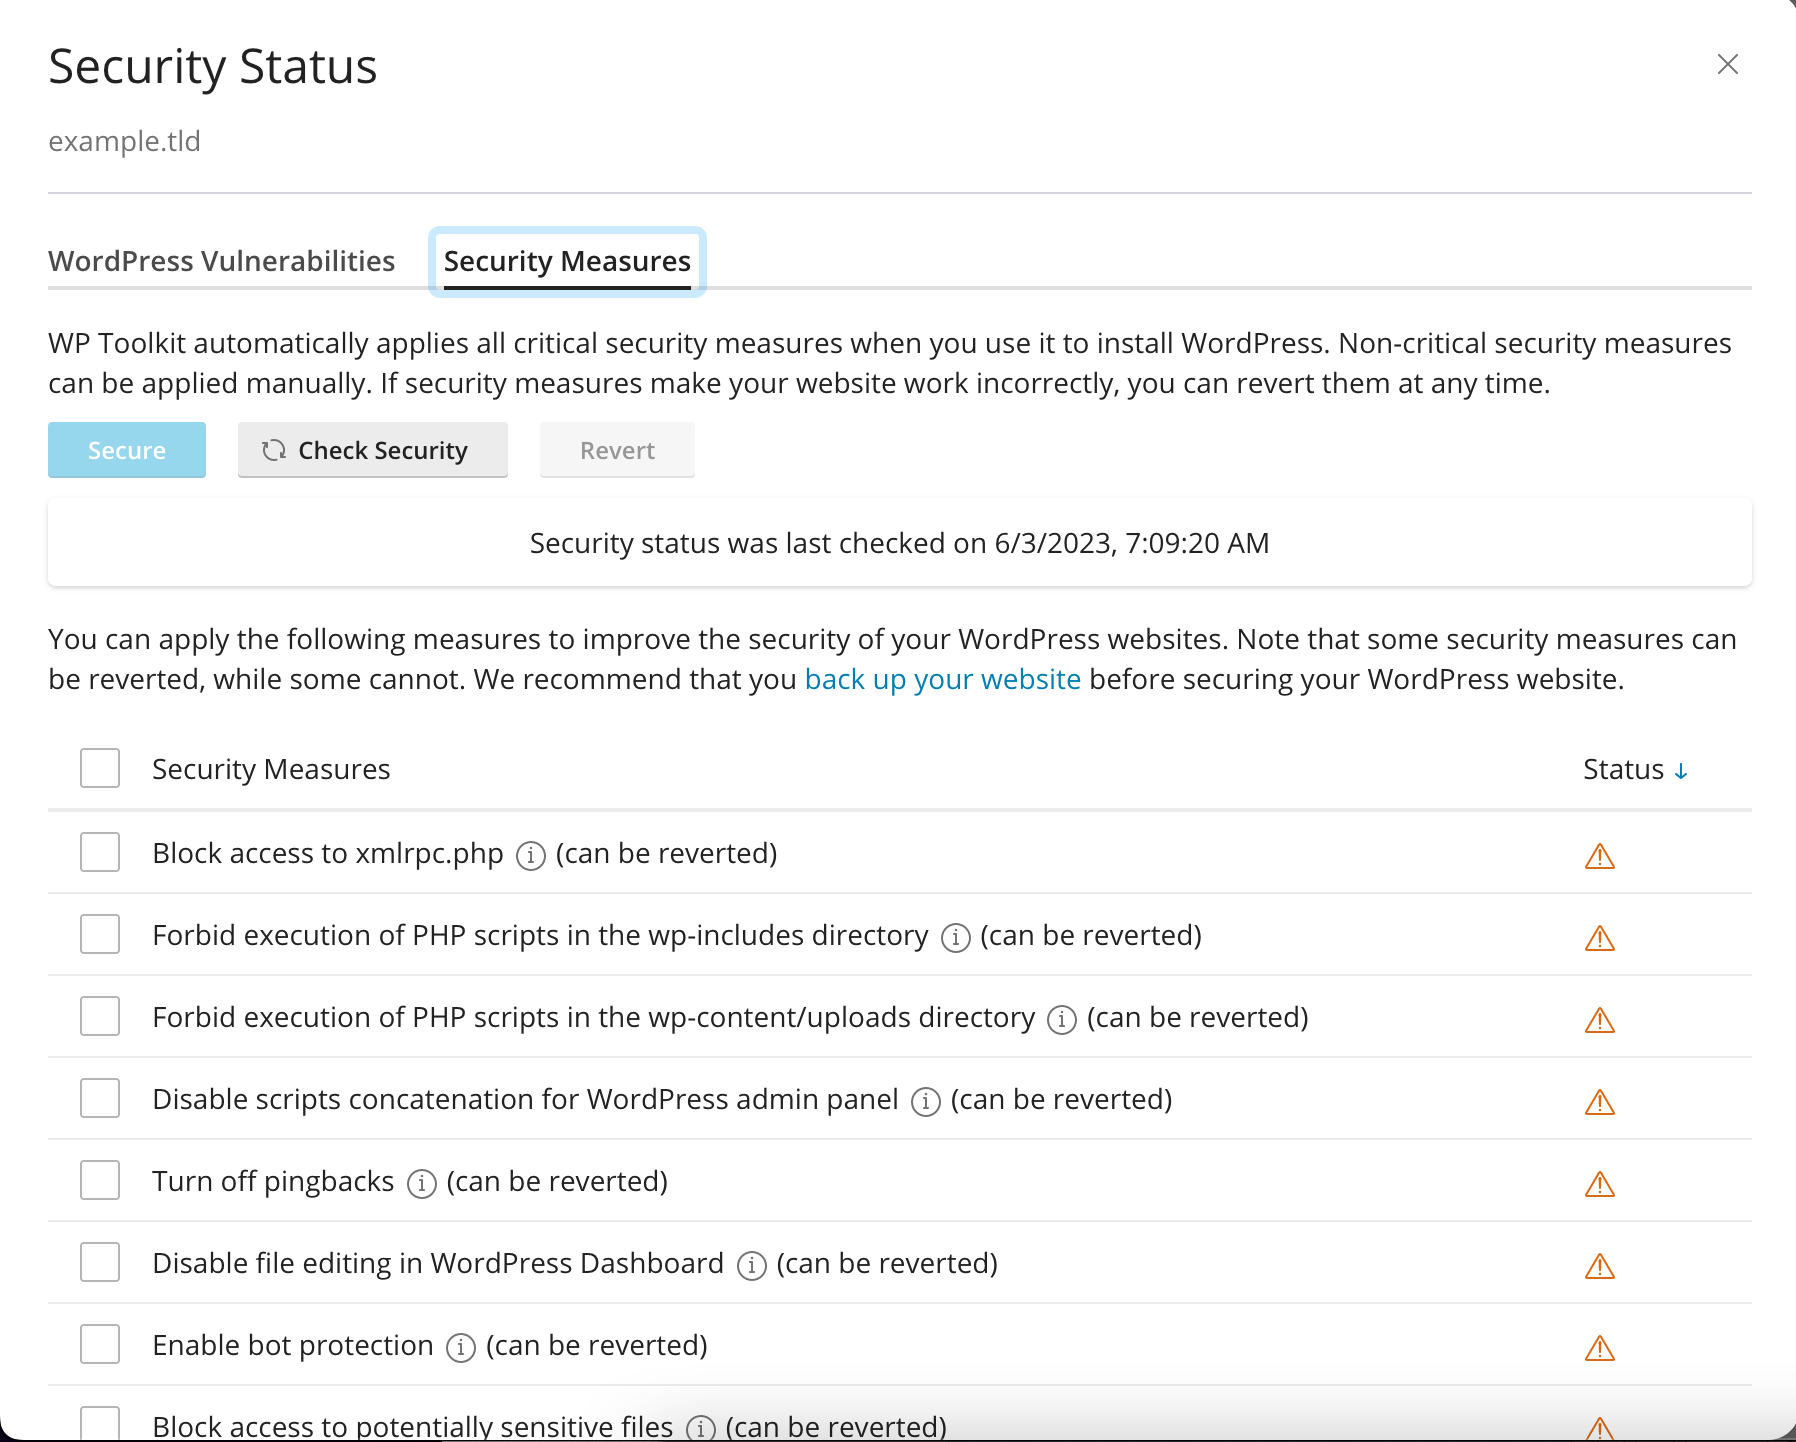Viewport: 1796px width, 1442px height.
Task: Sort the table by the Status column
Action: [1635, 769]
